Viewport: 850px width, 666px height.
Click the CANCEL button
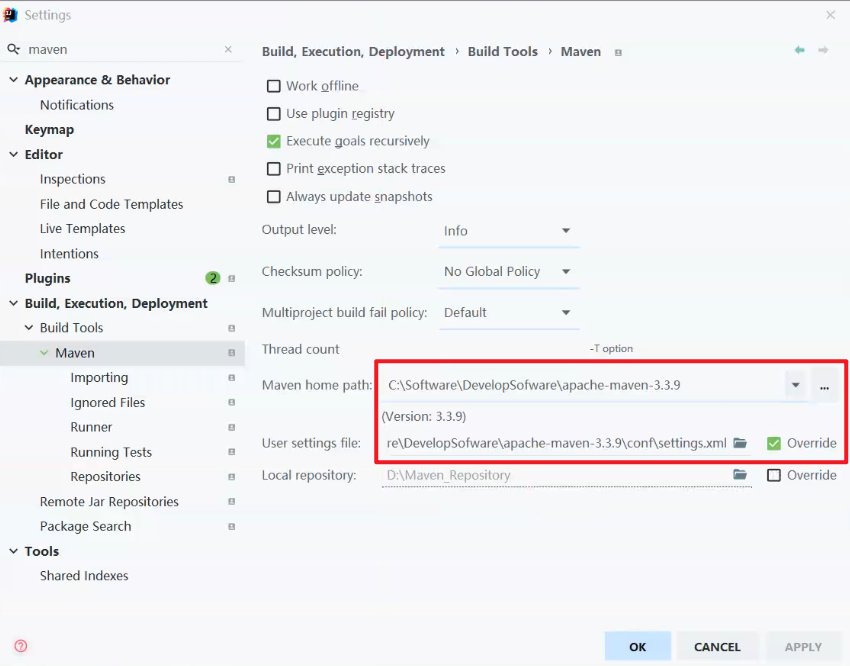(x=717, y=646)
